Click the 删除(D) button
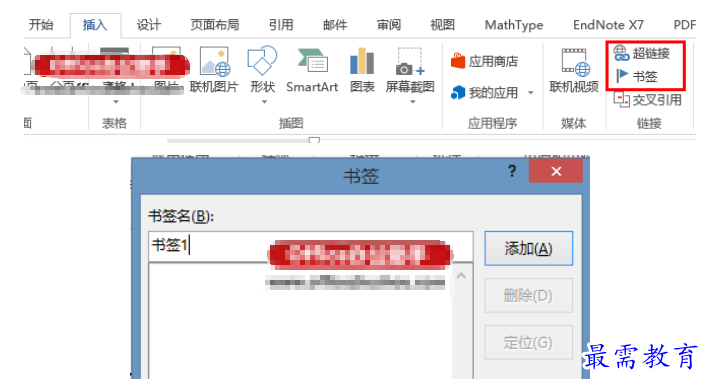 point(529,296)
